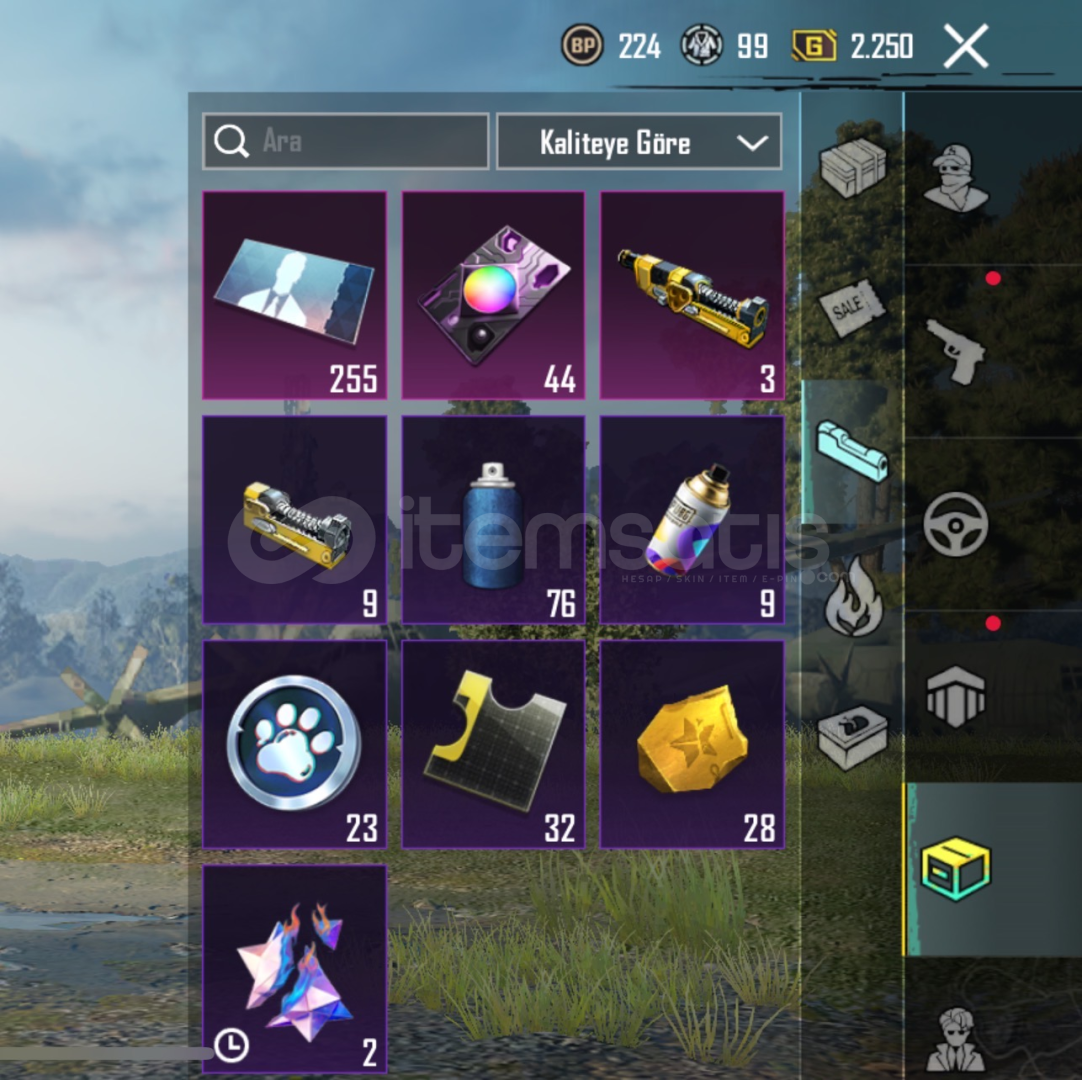Open the supply crate tab icon

(853, 167)
